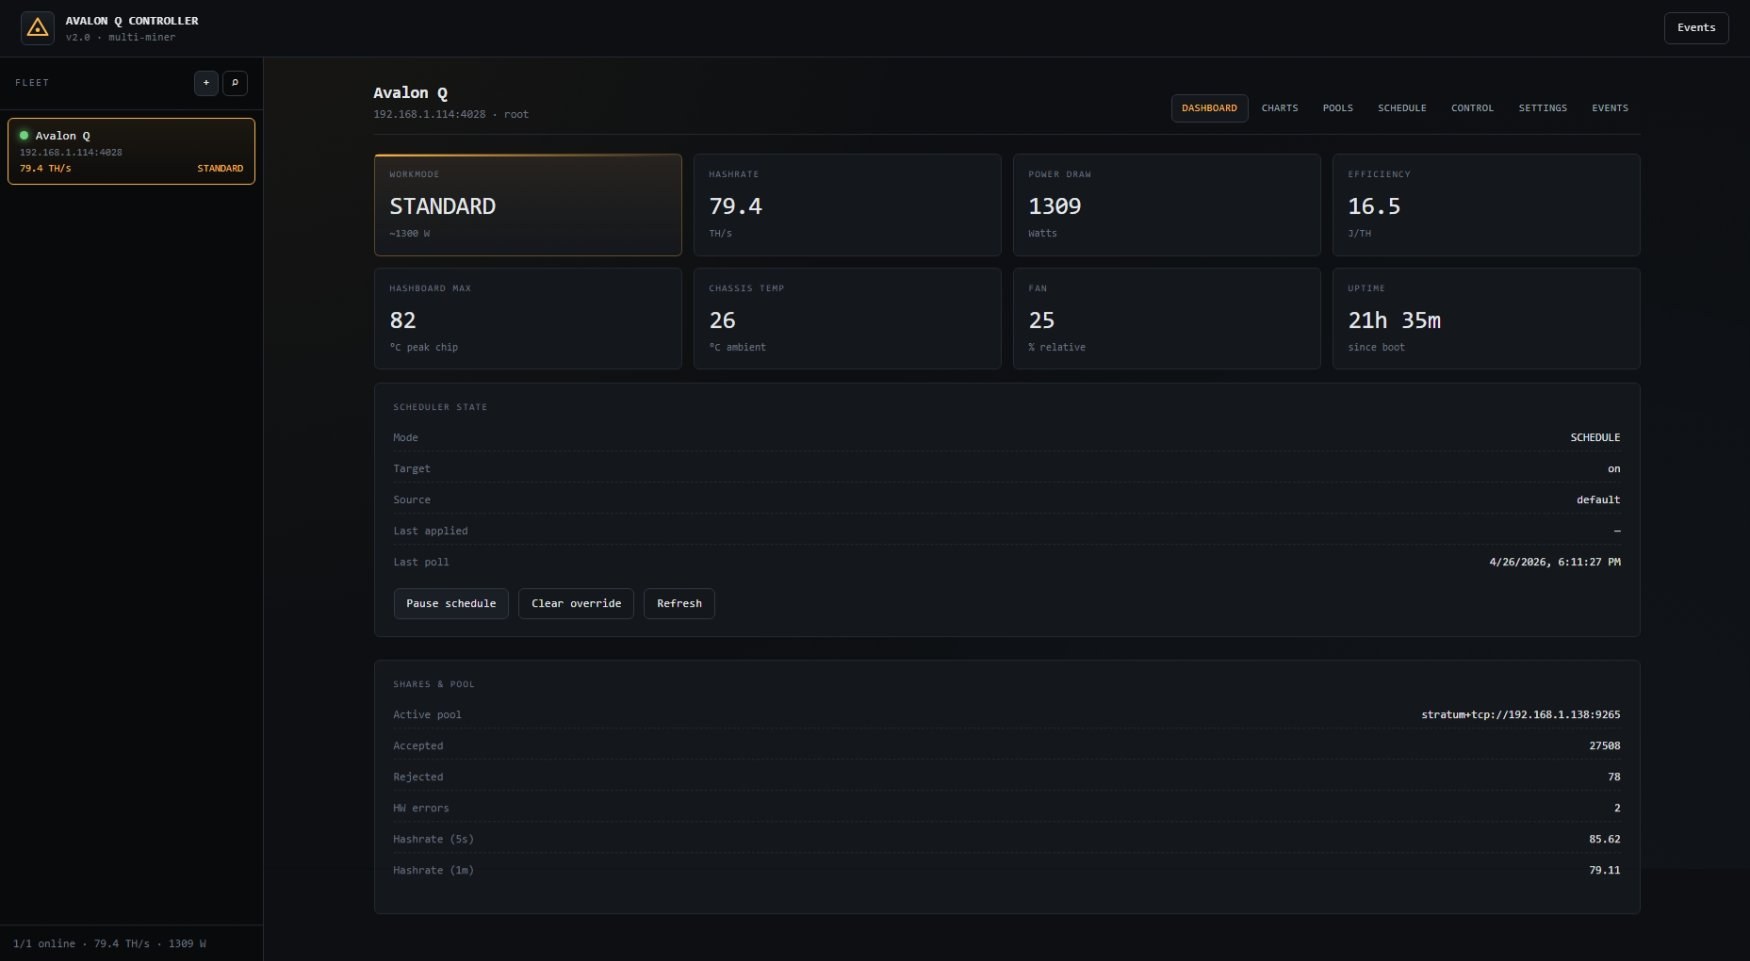The image size is (1750, 961).
Task: Click the "SCHEDULER STATE" section heading
Action: [x=440, y=407]
